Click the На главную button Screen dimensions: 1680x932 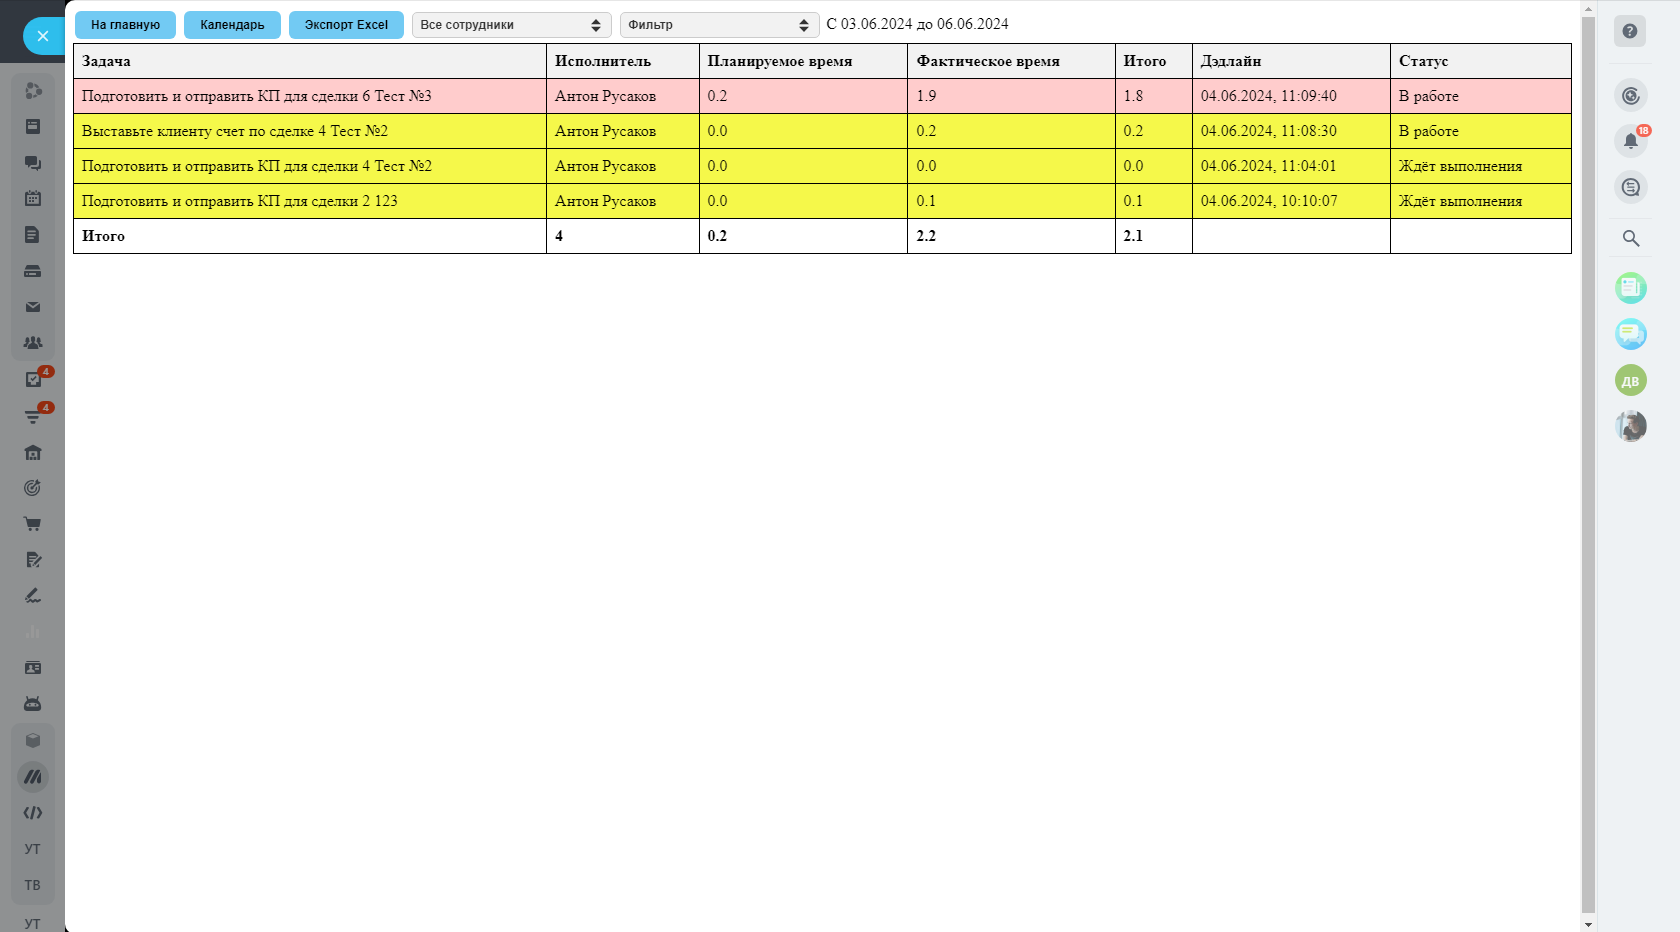tap(125, 25)
